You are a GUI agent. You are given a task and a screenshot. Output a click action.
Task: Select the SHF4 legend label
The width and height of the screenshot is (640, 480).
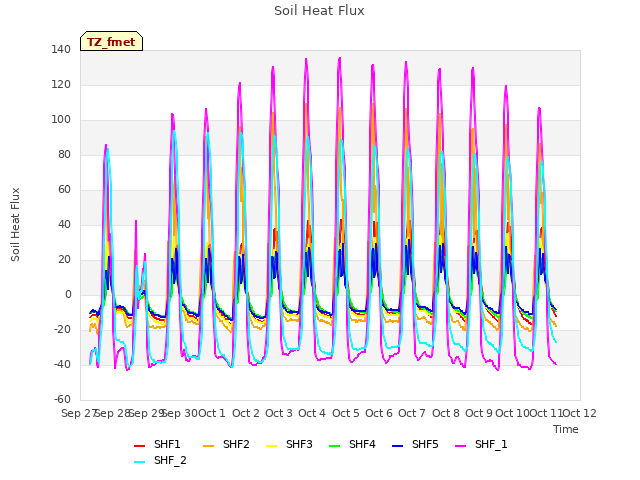click(x=362, y=444)
